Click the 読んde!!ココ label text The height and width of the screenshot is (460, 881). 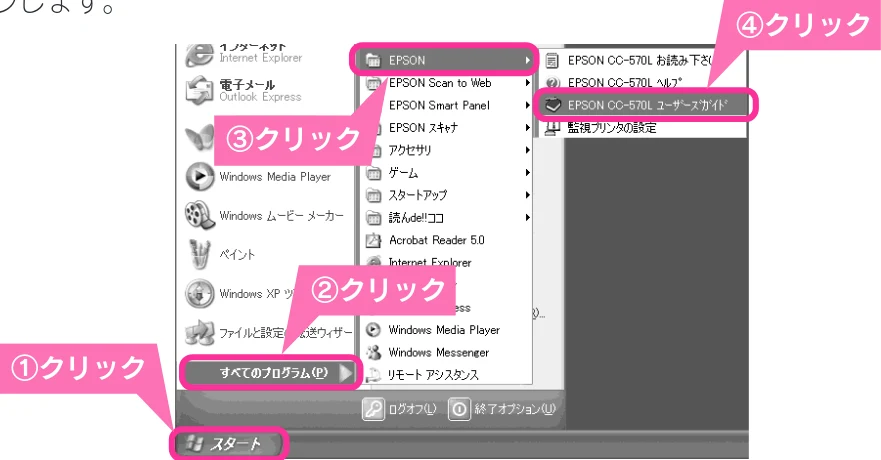pos(416,218)
